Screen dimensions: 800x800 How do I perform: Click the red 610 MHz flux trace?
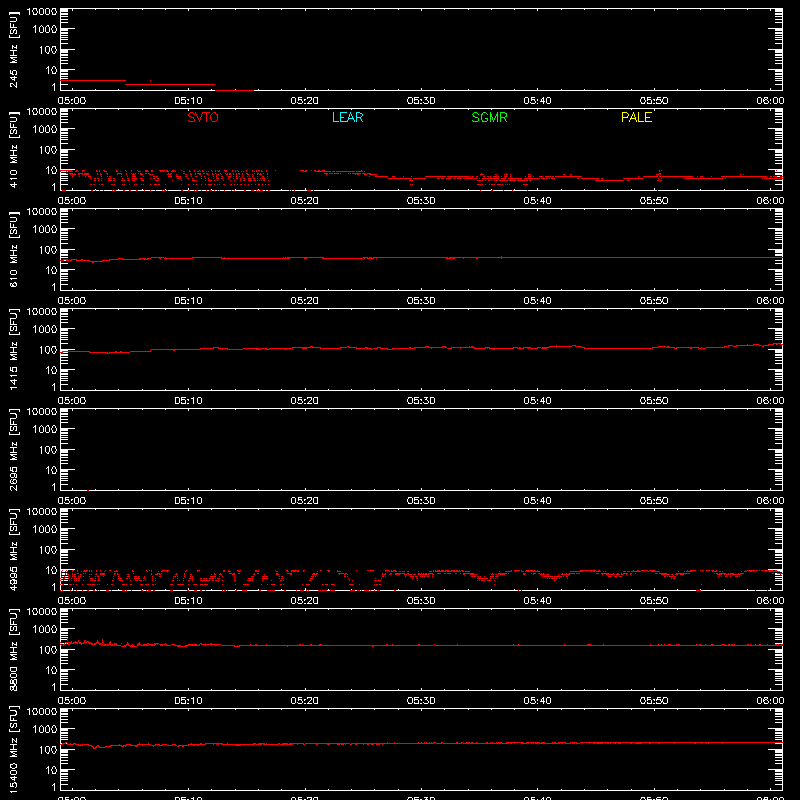[x=421, y=258]
